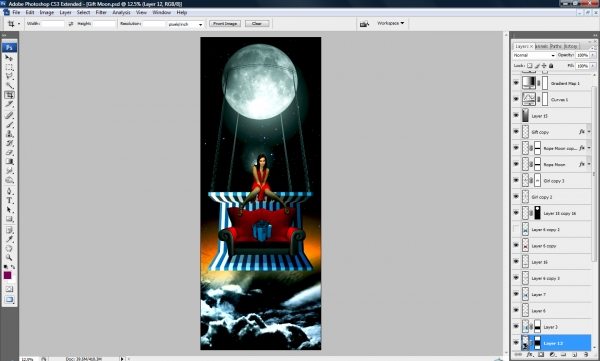Select the Path Selection tool
Image resolution: width=600 pixels, height=361 pixels.
[x=9, y=209]
